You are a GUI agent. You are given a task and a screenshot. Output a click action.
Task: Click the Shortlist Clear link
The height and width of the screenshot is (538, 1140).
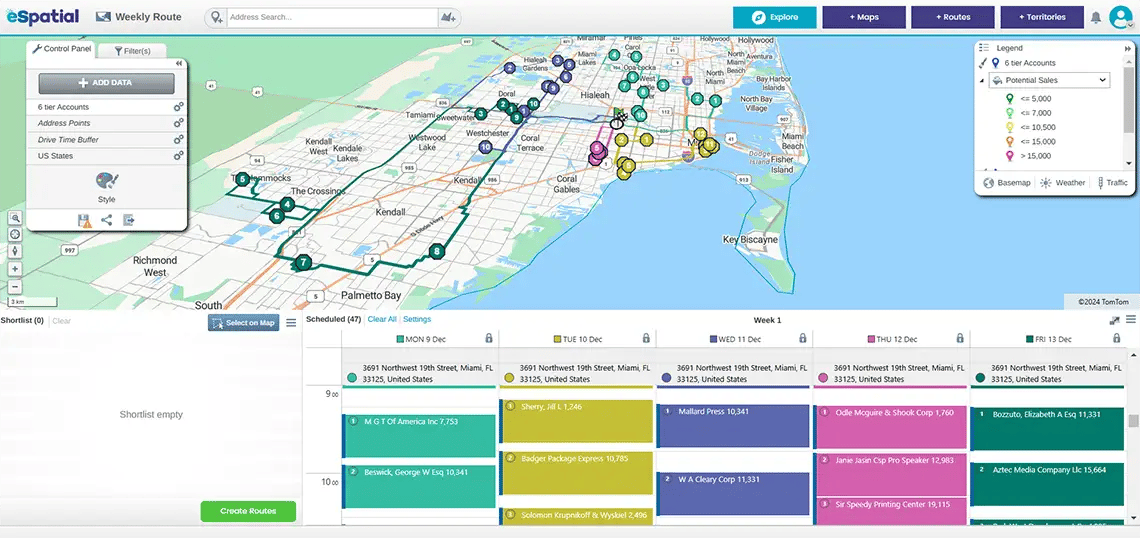(62, 321)
